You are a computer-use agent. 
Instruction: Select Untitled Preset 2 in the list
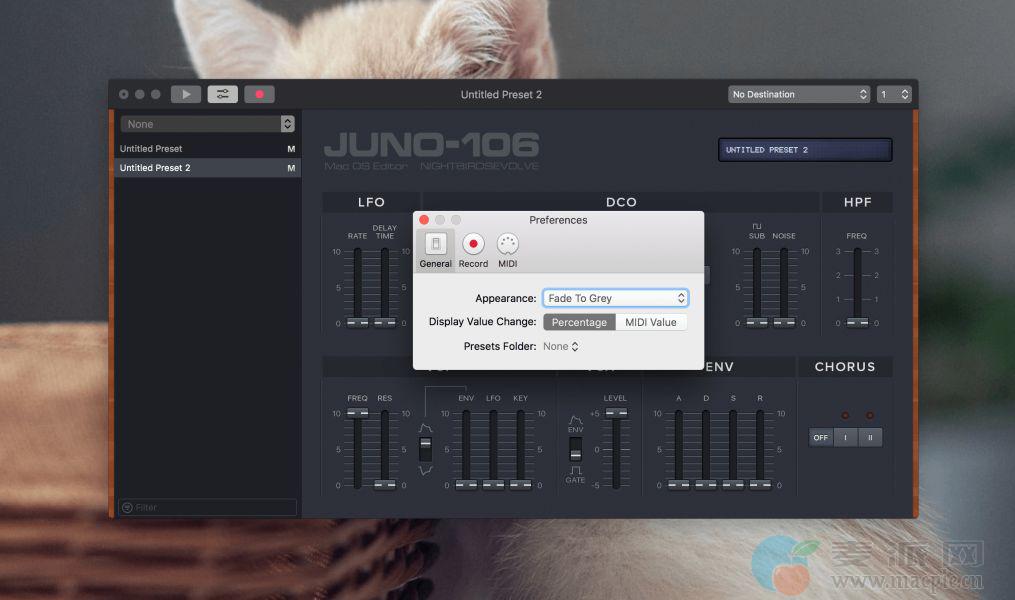pyautogui.click(x=190, y=168)
